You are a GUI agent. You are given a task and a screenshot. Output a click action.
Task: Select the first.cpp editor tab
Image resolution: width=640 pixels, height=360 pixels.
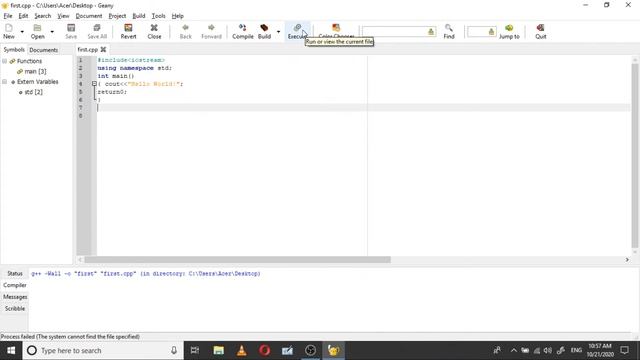point(88,49)
